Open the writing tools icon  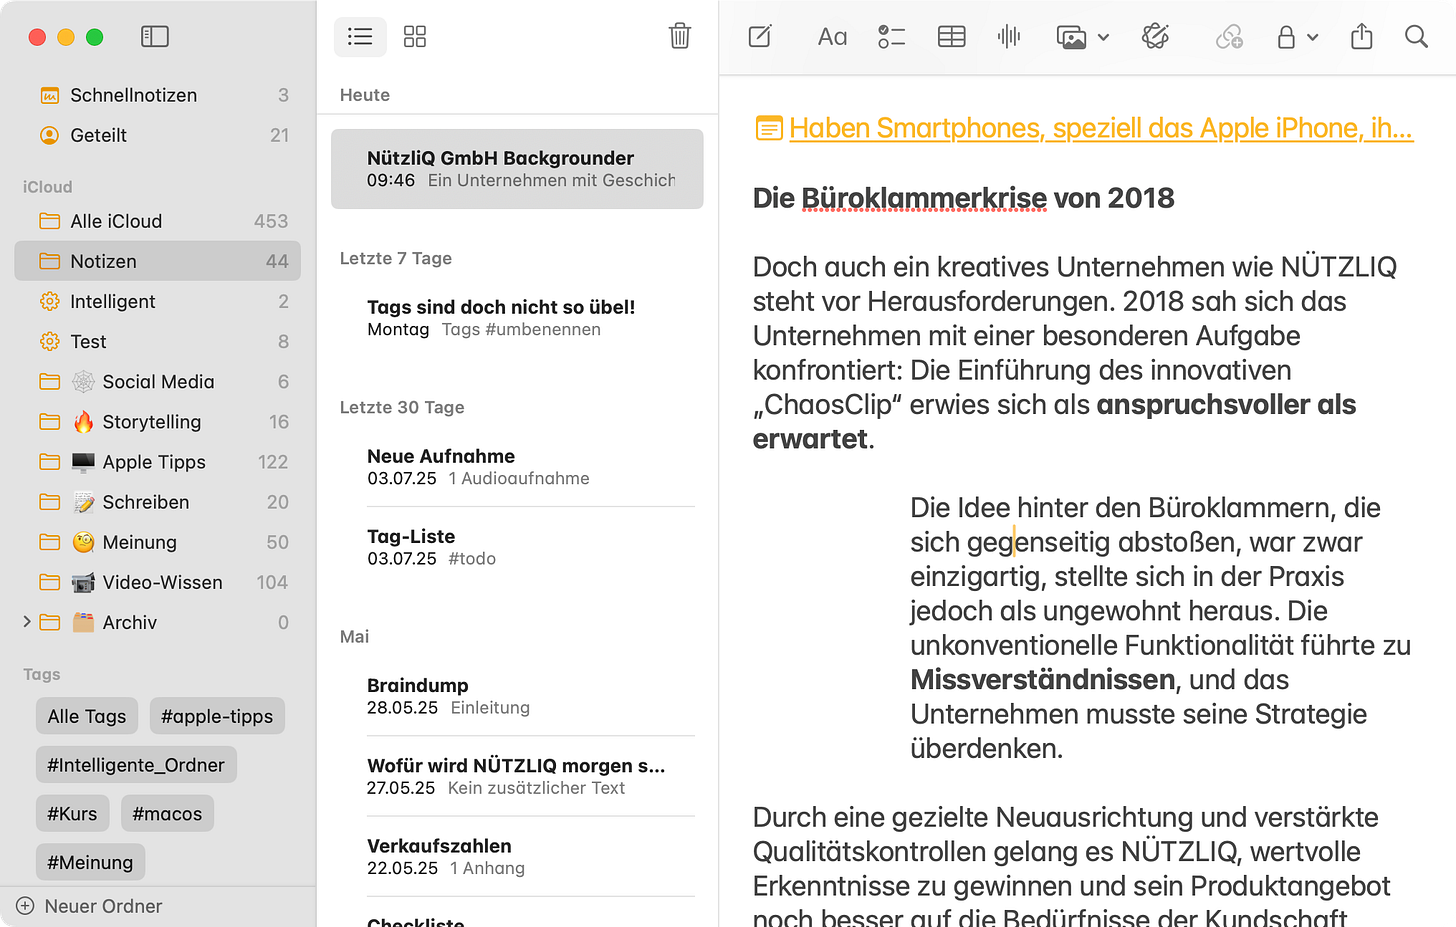[x=1155, y=37]
